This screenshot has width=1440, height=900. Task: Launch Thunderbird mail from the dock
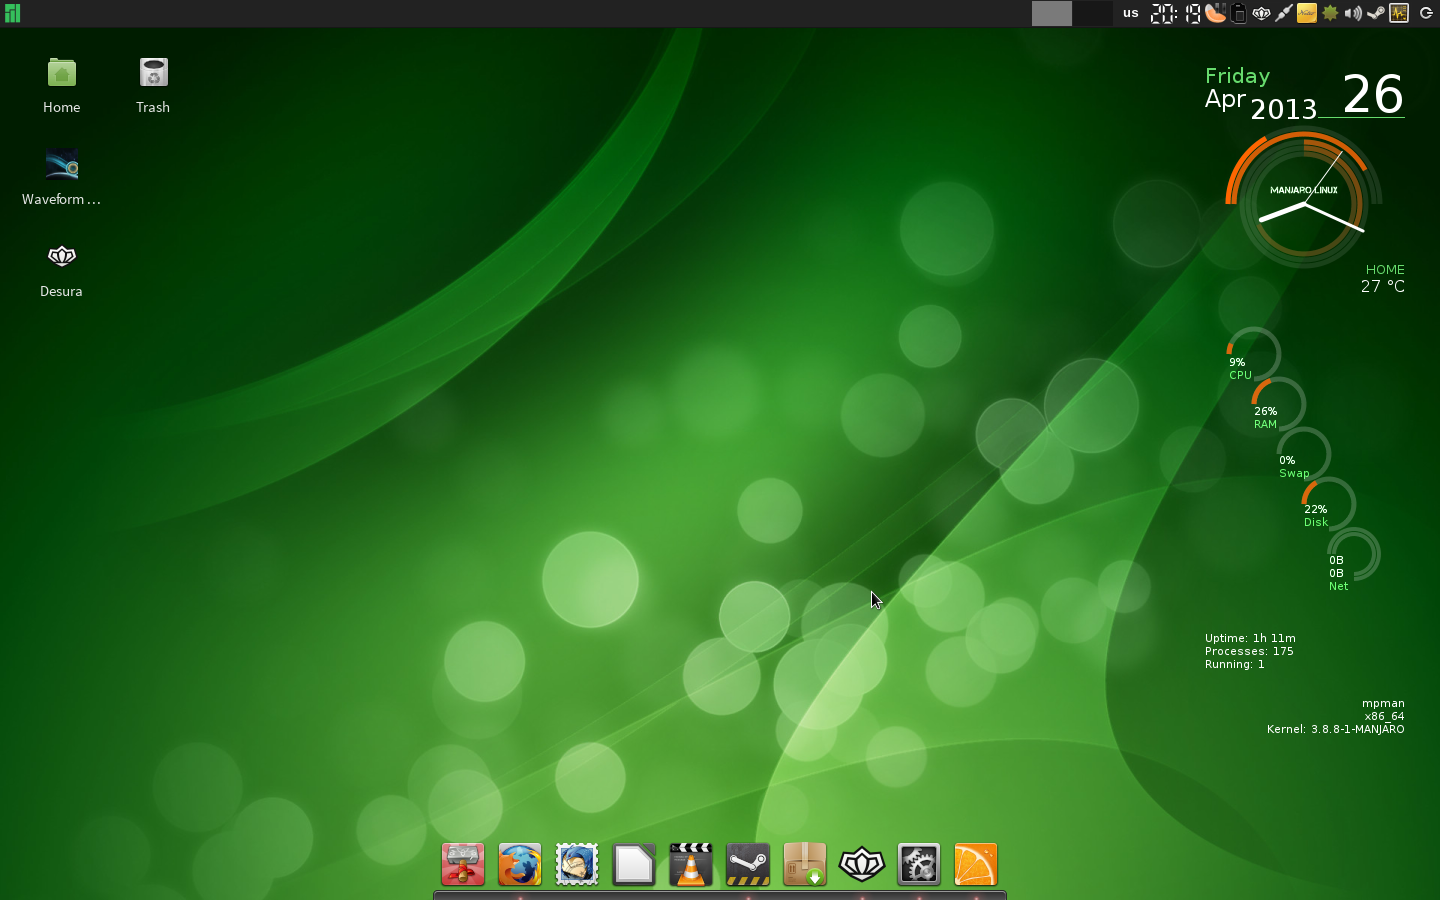point(577,864)
